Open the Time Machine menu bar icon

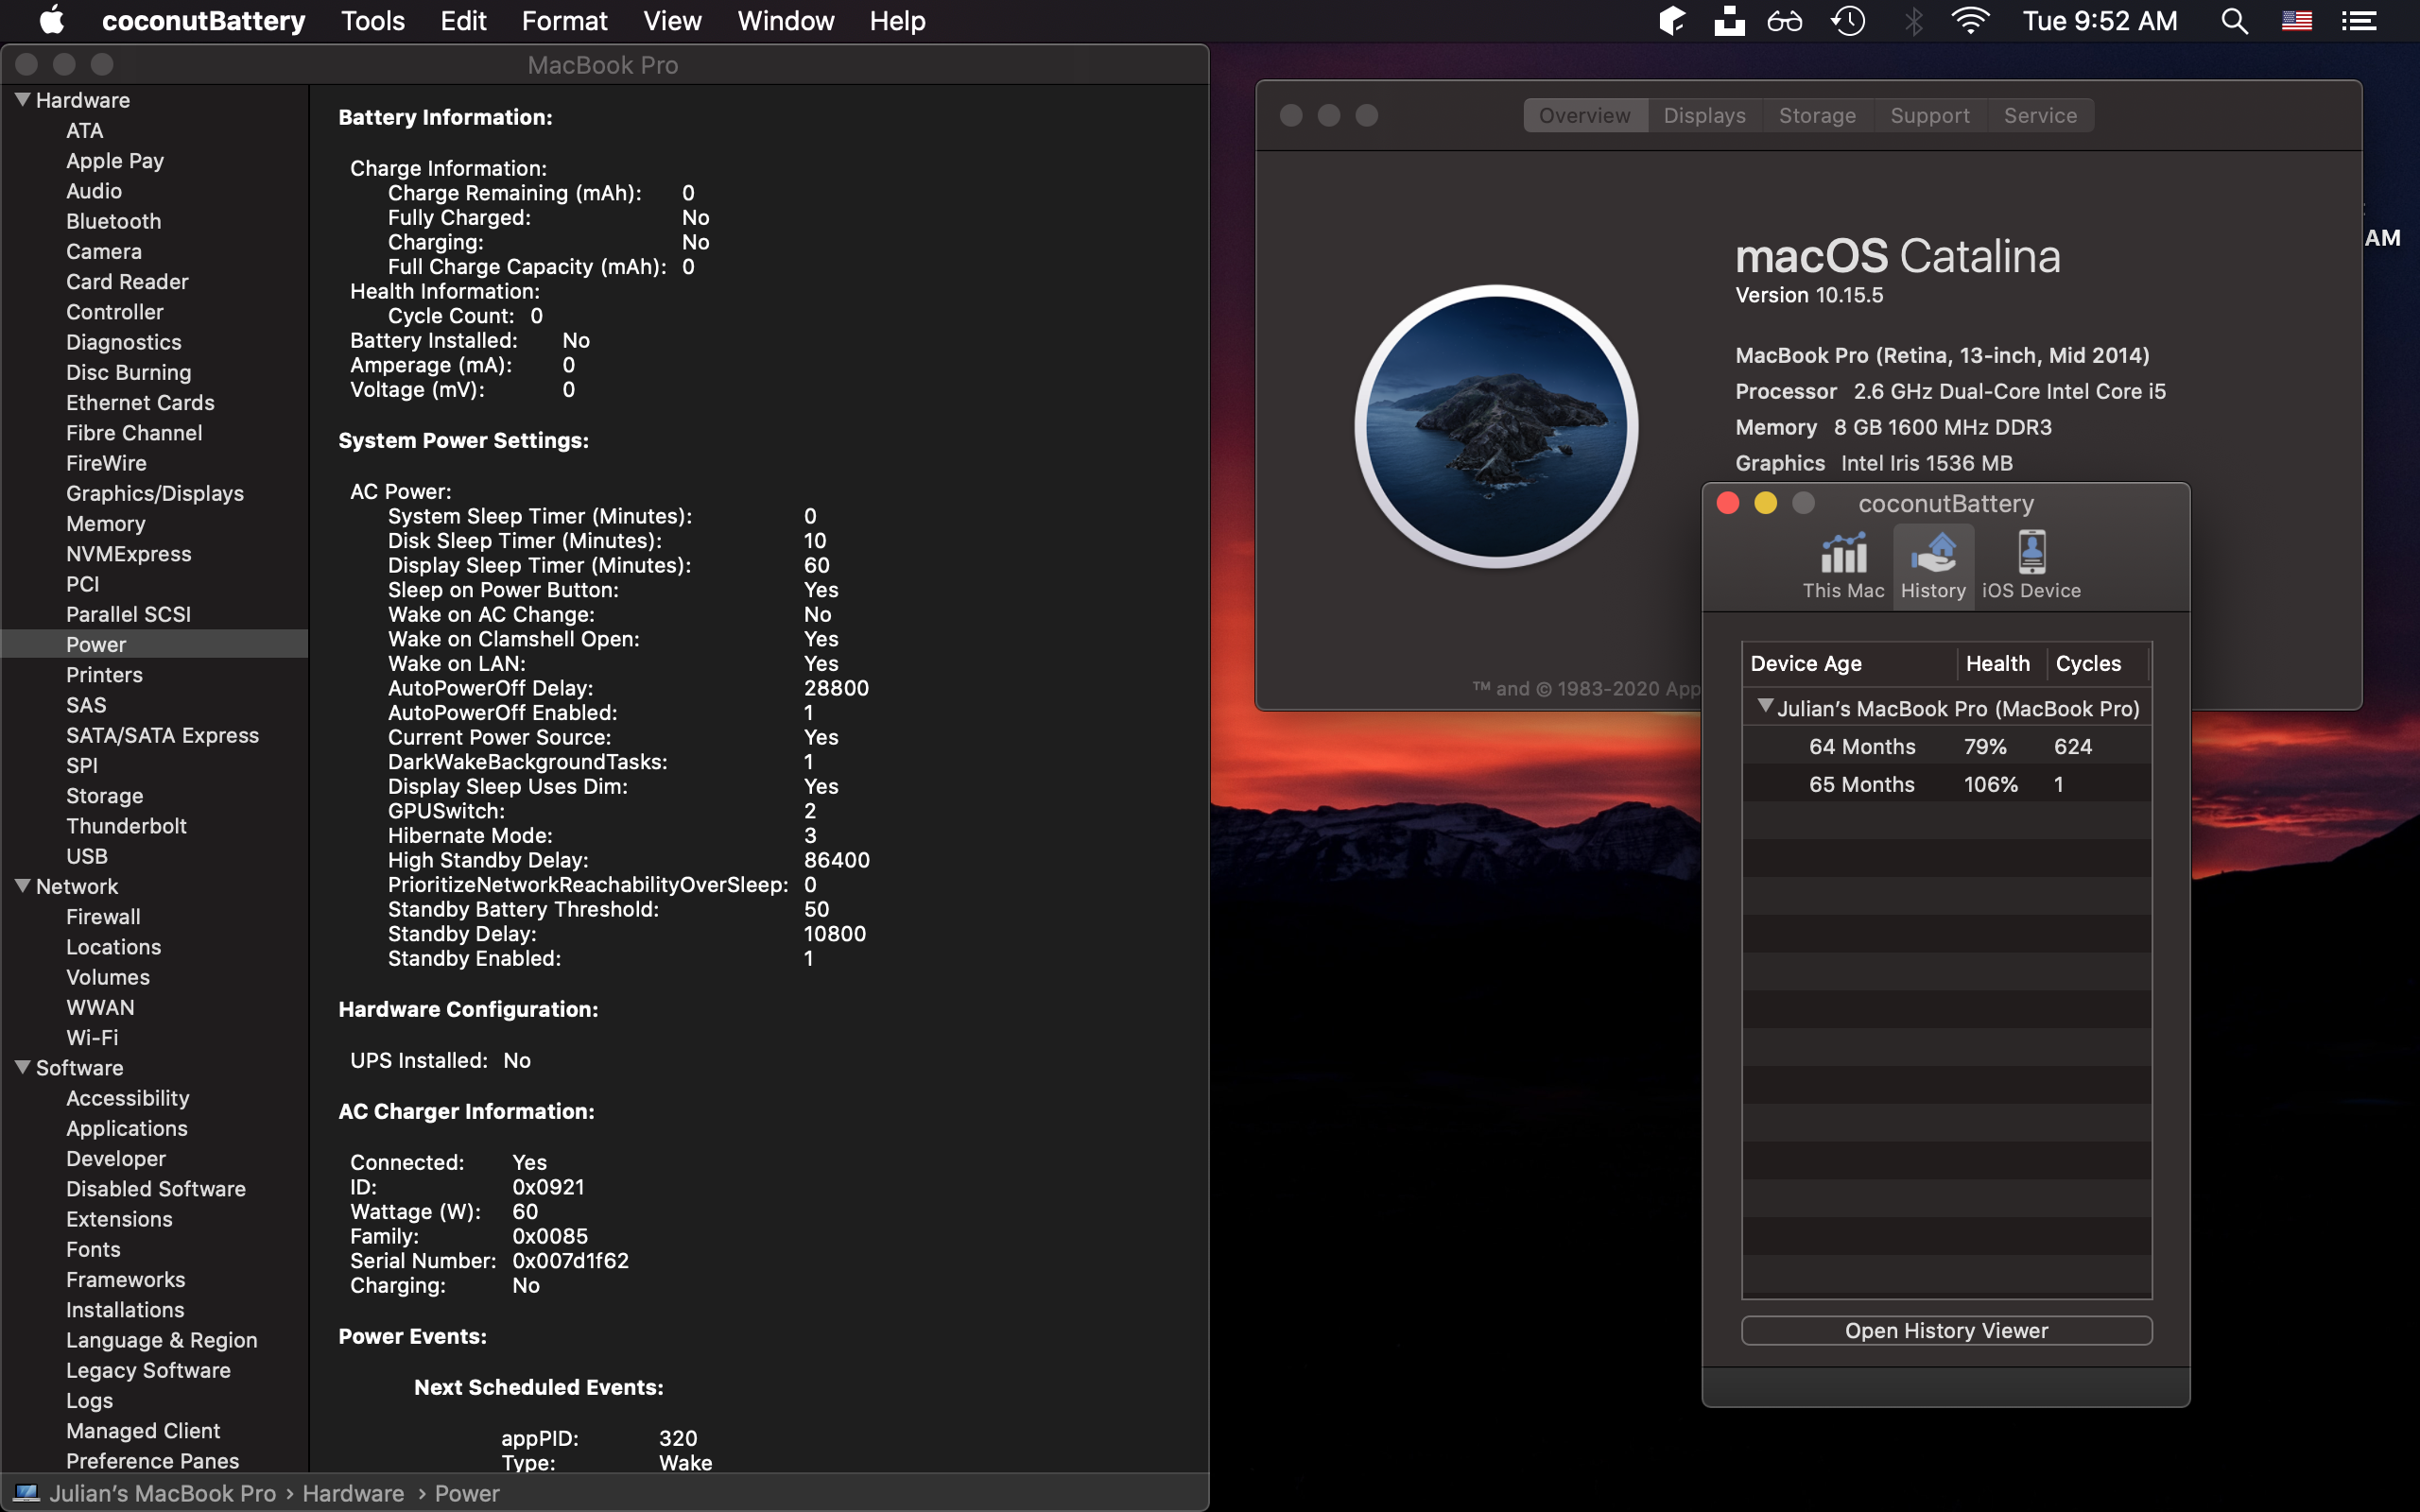coord(1847,21)
